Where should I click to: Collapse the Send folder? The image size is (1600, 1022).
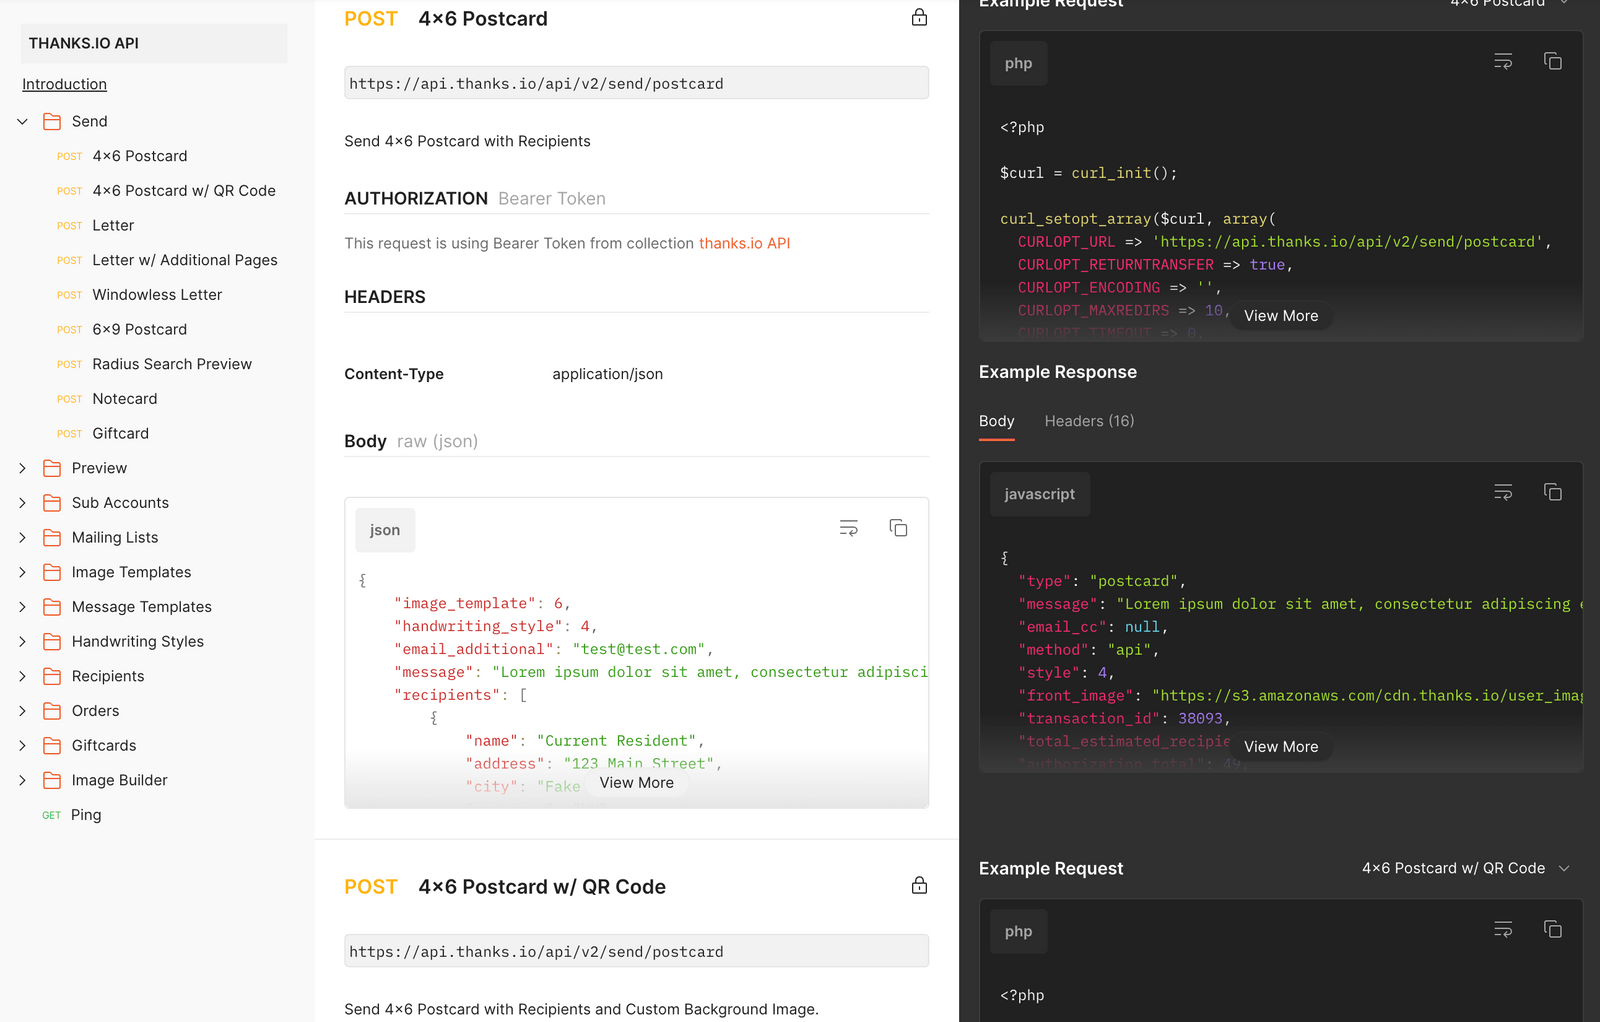(23, 122)
